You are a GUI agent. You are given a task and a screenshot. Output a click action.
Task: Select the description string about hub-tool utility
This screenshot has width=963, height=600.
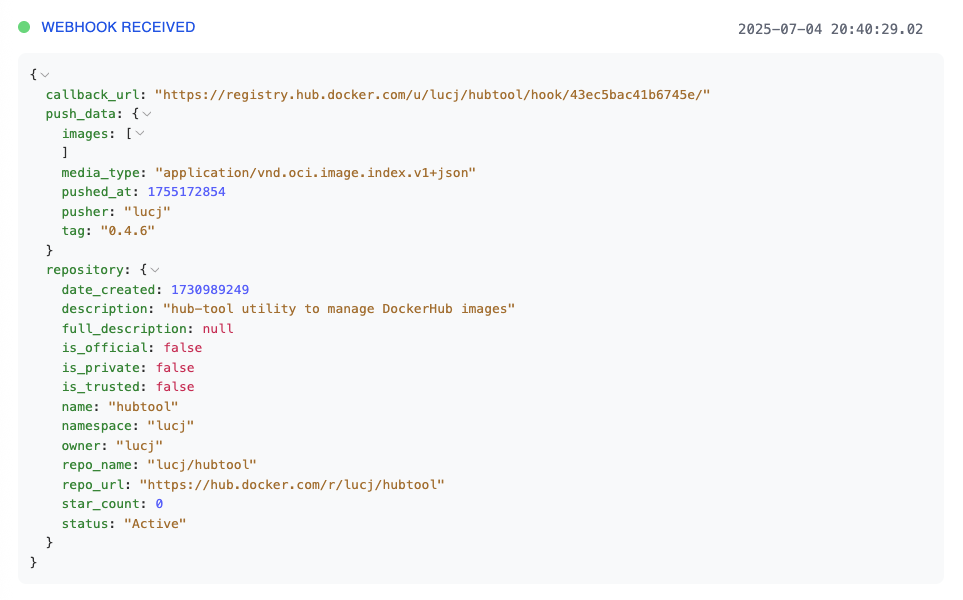(x=339, y=309)
